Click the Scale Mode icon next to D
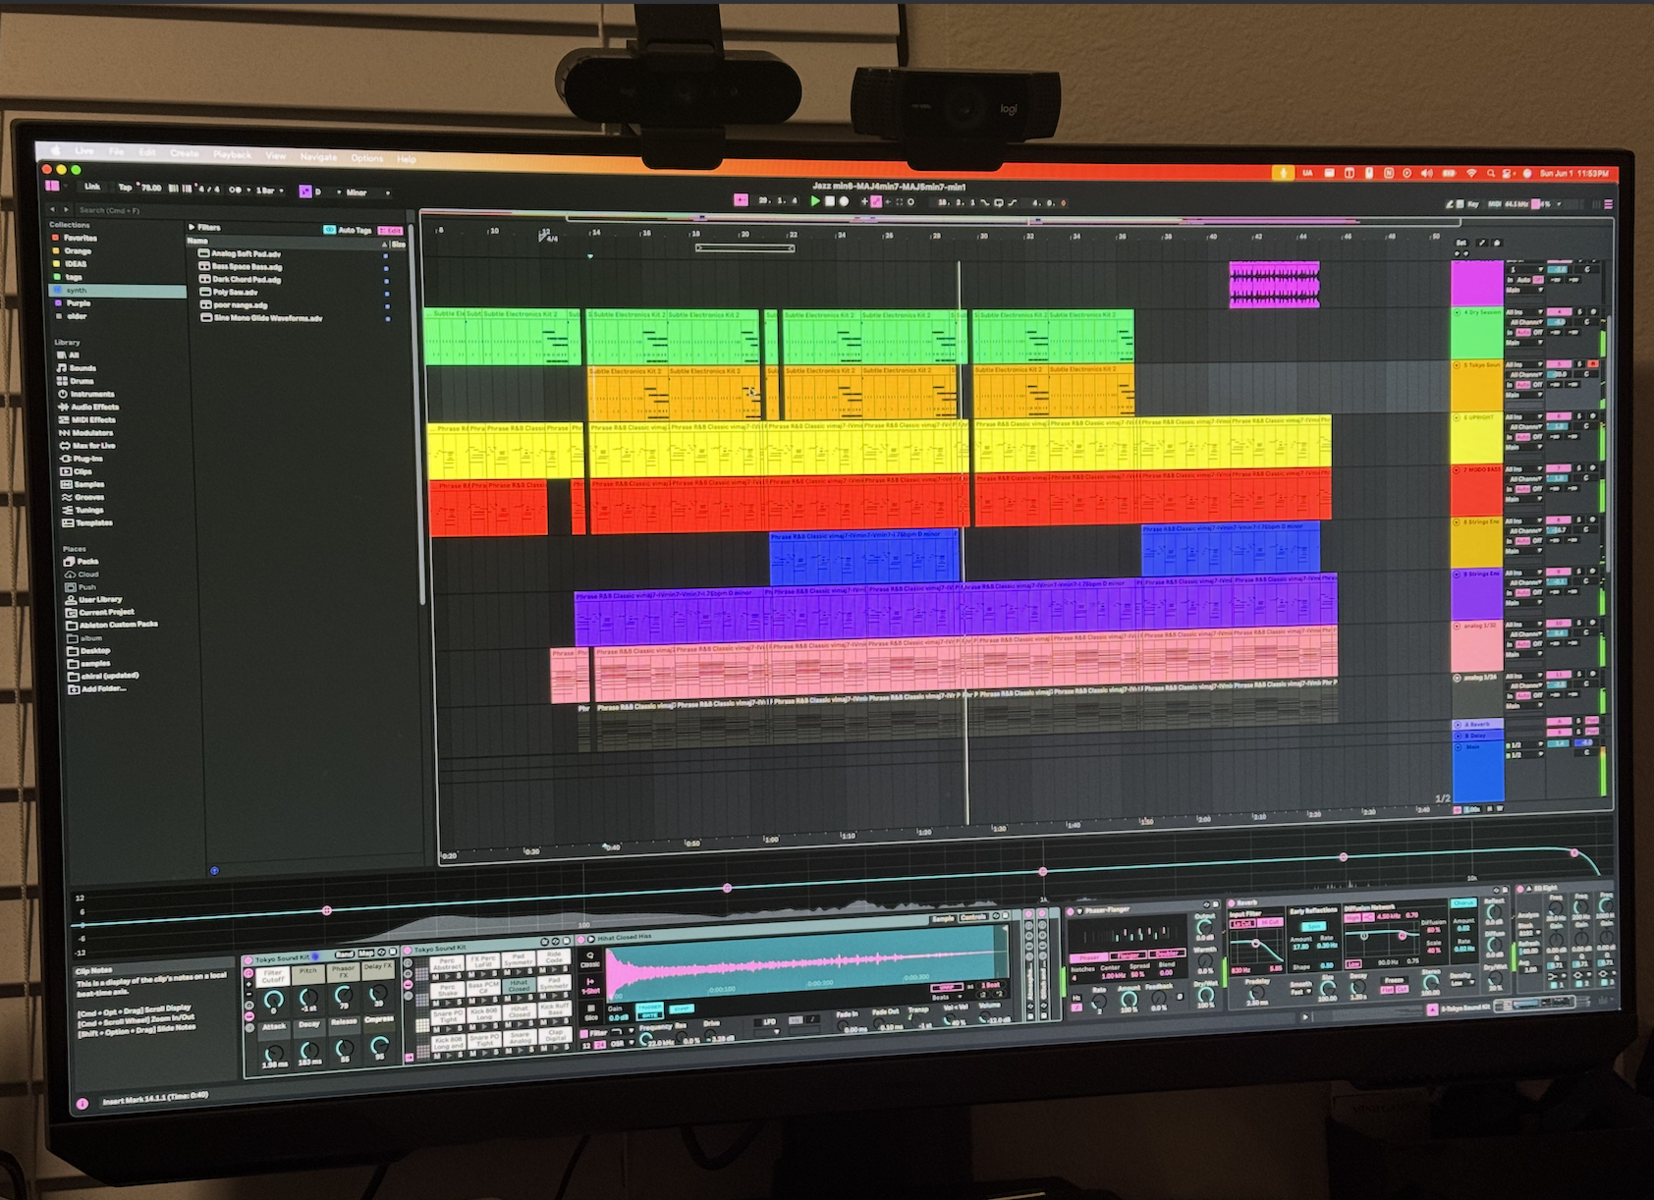Screen dimensions: 1654x1200 coord(305,192)
